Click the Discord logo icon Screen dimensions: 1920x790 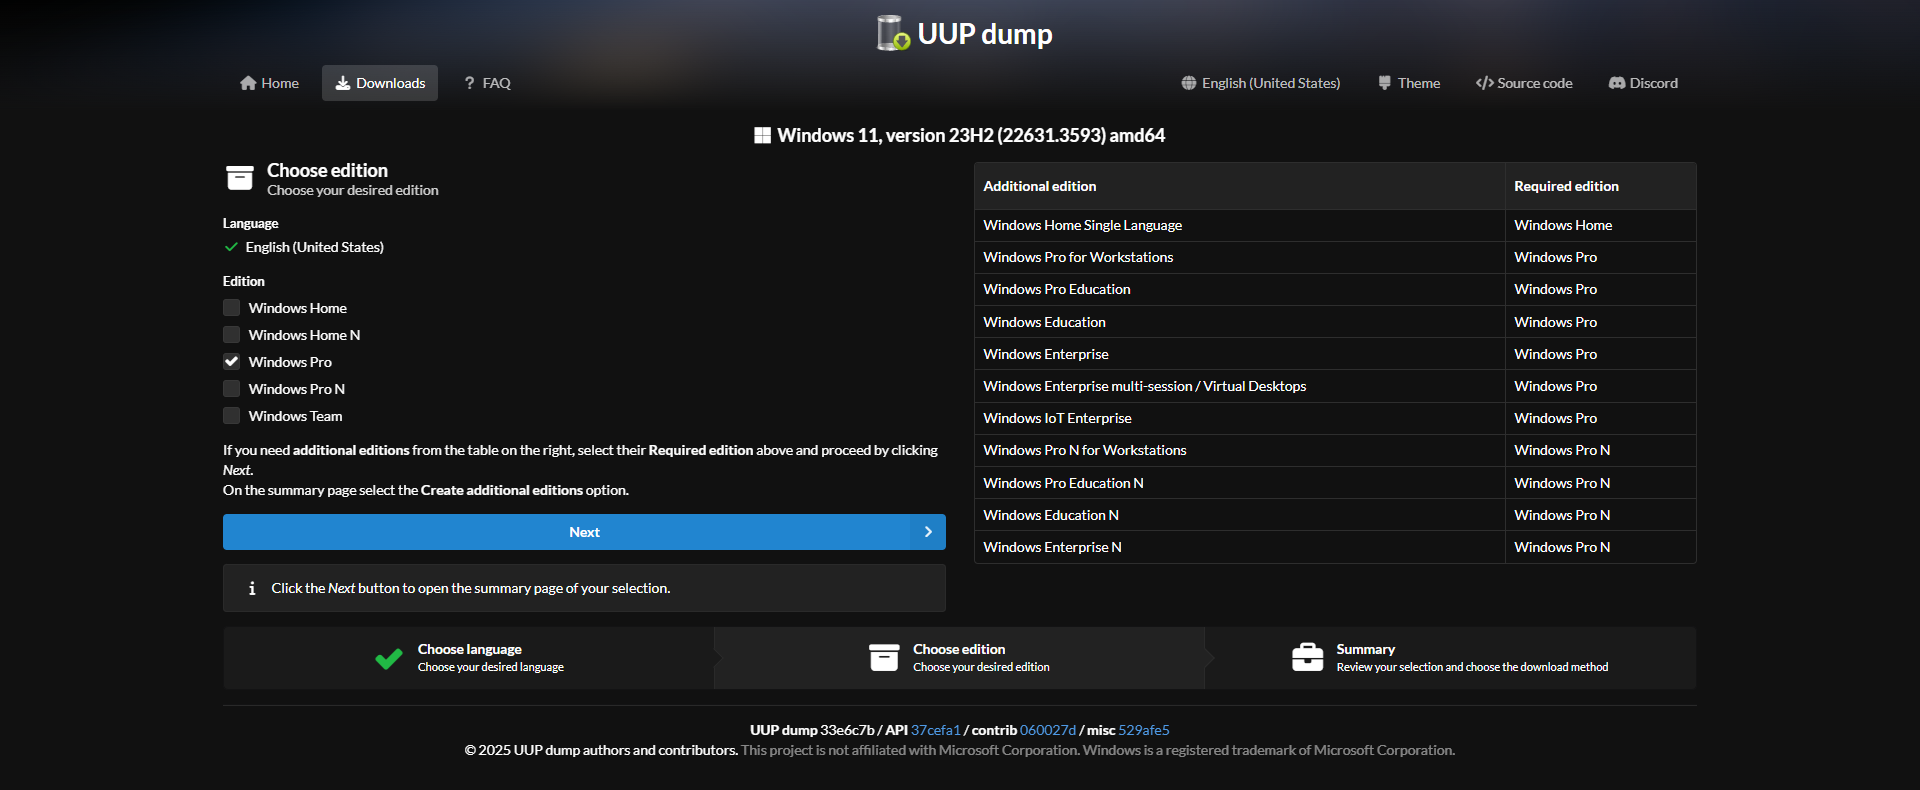(1617, 83)
